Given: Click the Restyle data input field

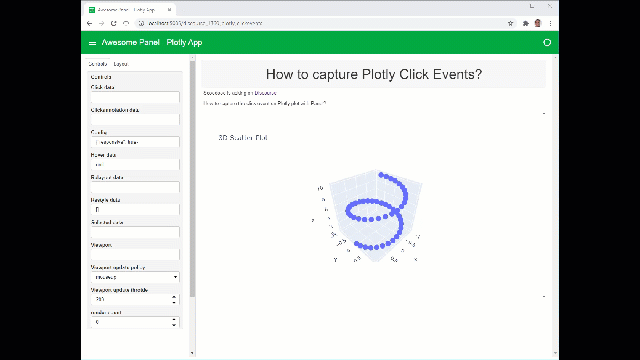Looking at the screenshot, I should pos(135,209).
